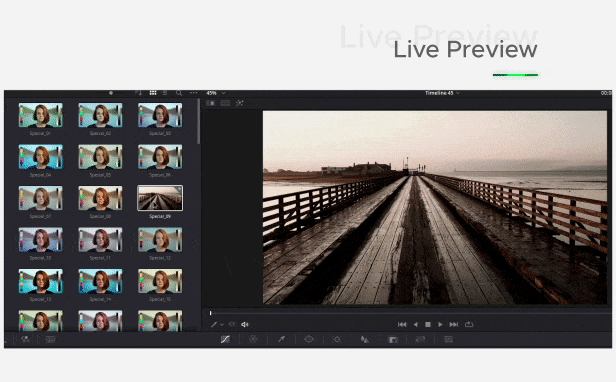This screenshot has width=616, height=382.
Task: Click the gallery vertical scrollbar
Action: pyautogui.click(x=198, y=122)
